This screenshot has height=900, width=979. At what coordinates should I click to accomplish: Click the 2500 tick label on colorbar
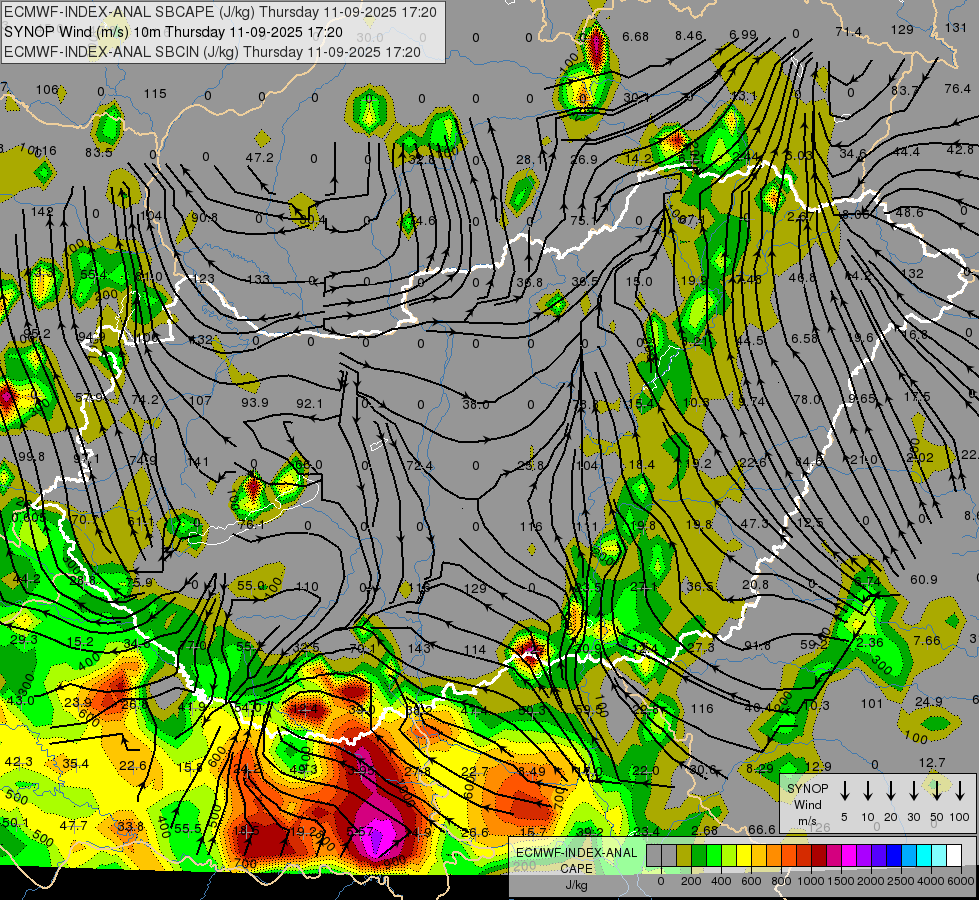[x=900, y=881]
